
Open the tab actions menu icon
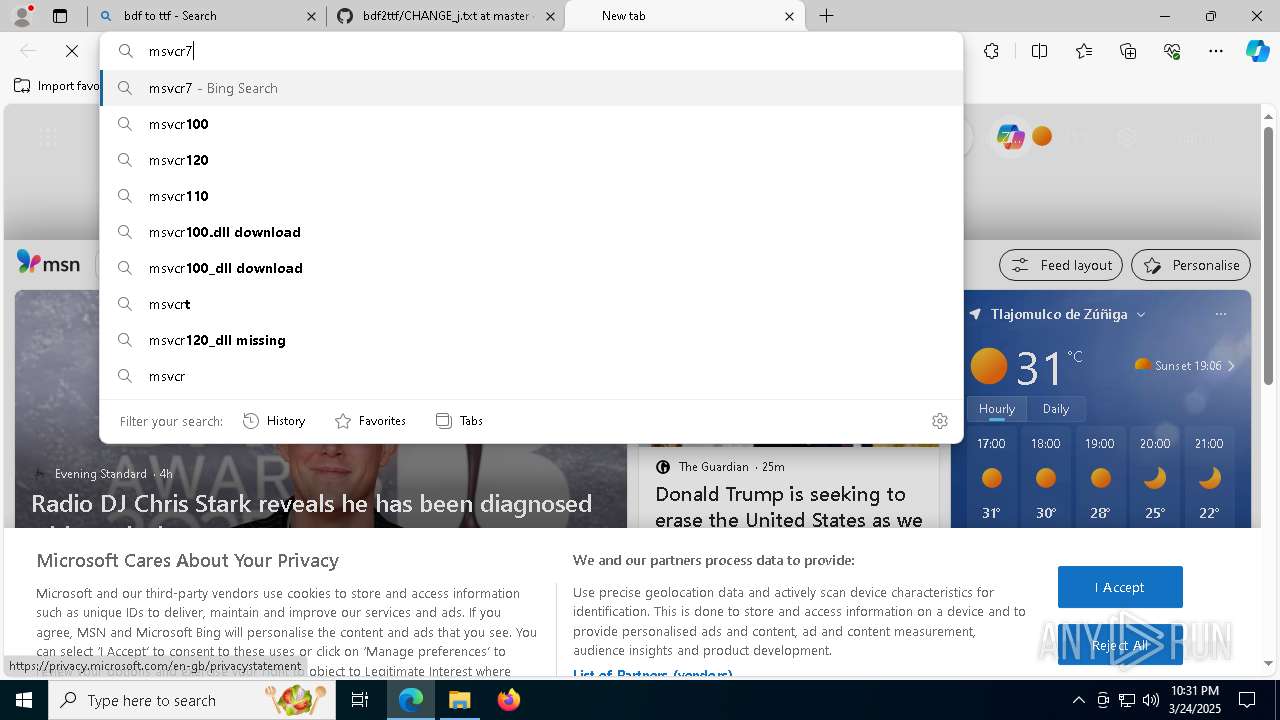pos(60,16)
